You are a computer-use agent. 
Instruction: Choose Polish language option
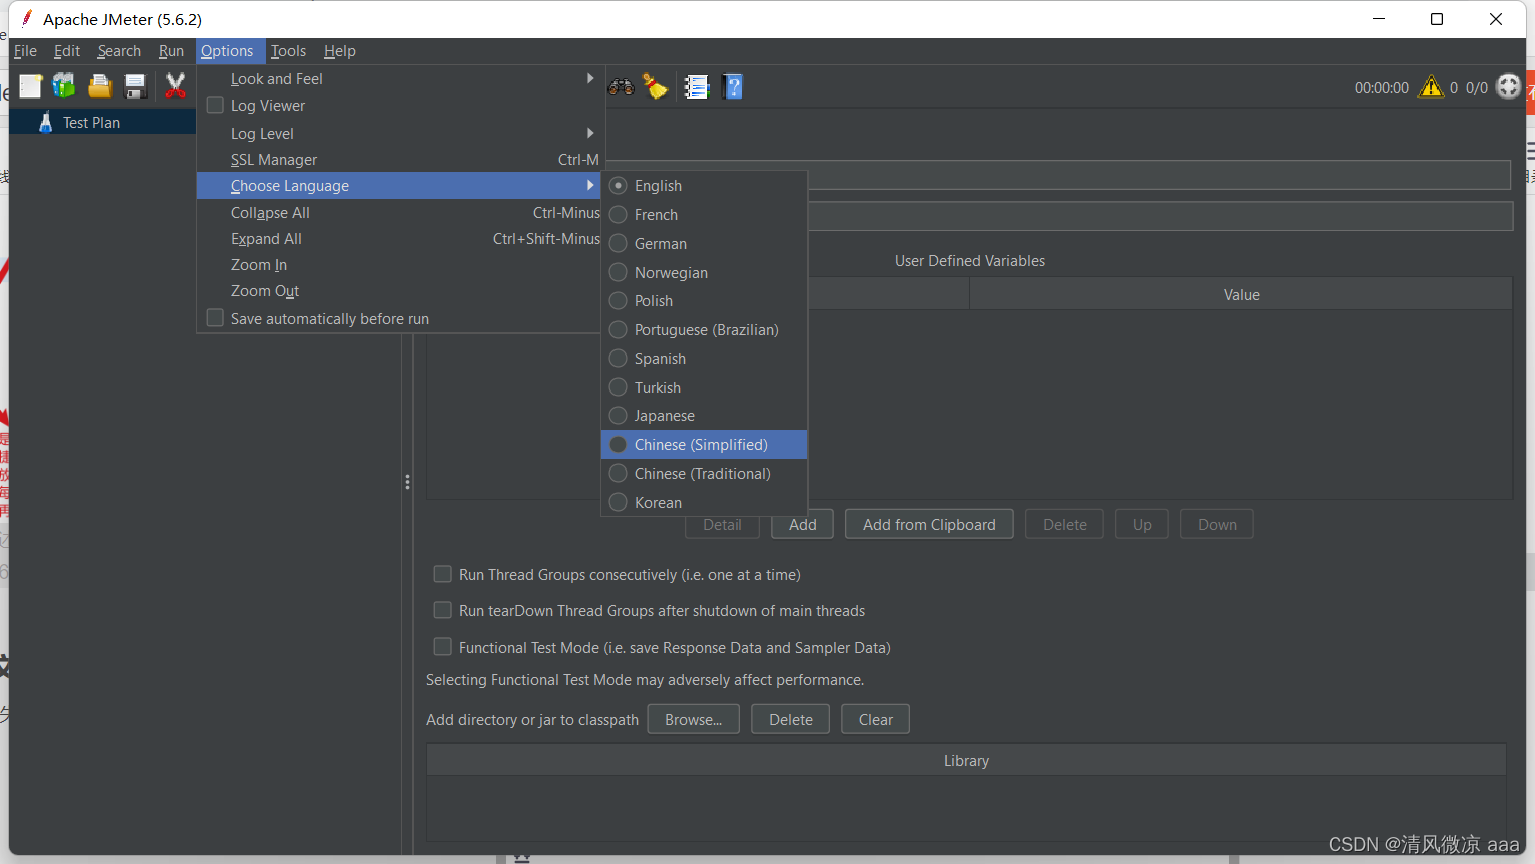[x=704, y=301]
